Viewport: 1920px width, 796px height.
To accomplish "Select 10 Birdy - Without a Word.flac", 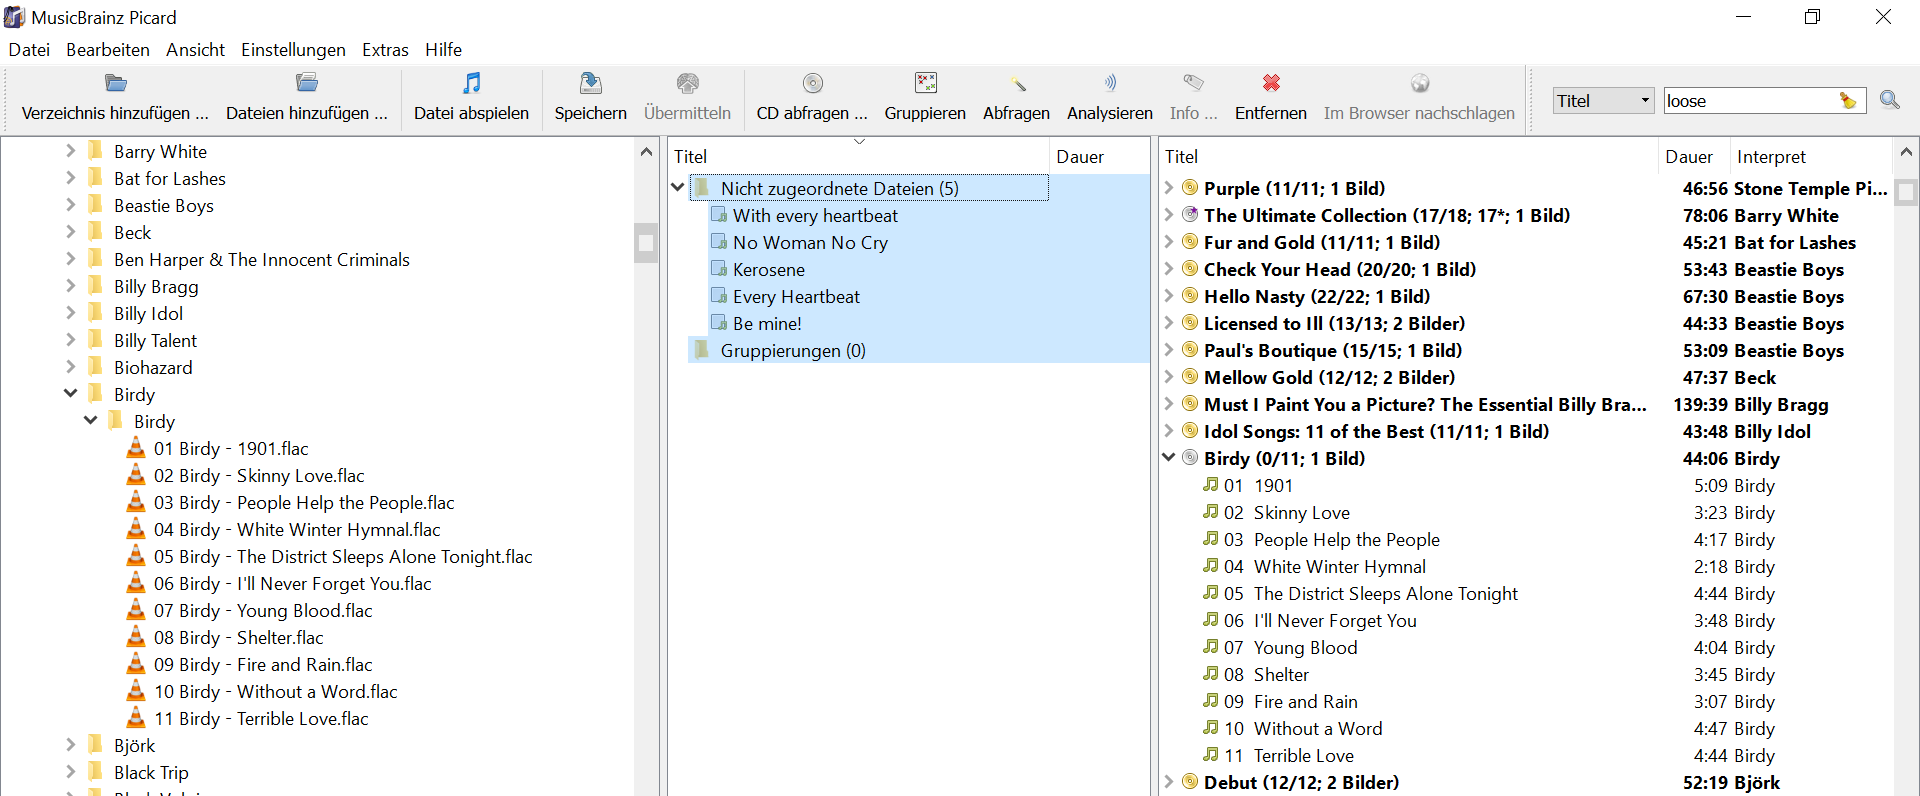I will [276, 691].
